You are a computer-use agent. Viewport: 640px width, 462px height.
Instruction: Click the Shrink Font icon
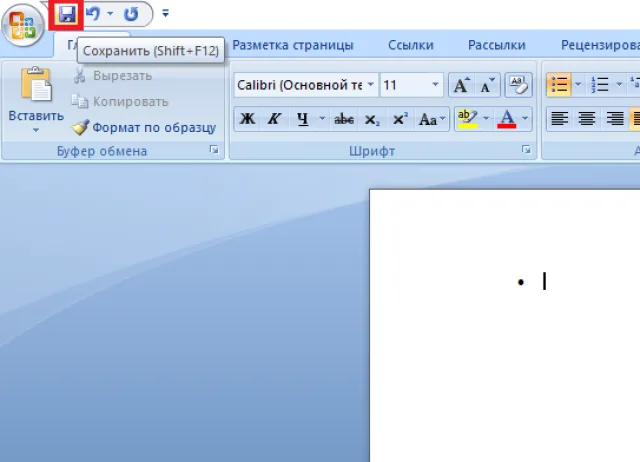click(x=487, y=85)
